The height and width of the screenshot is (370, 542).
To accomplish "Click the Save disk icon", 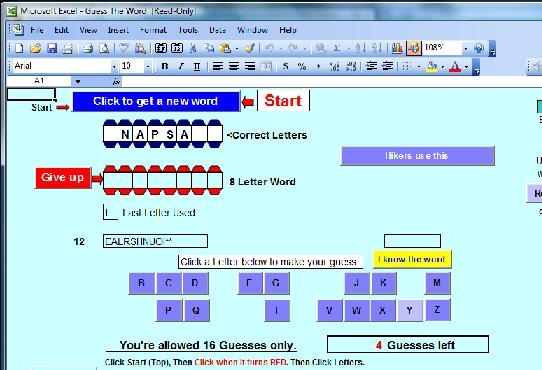I will click(x=52, y=48).
